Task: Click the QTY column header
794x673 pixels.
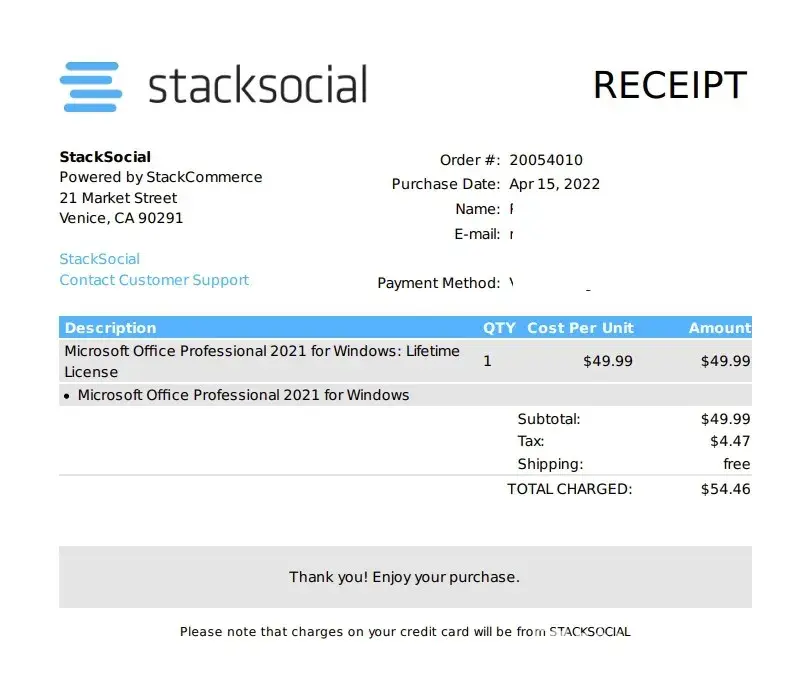Action: (499, 328)
